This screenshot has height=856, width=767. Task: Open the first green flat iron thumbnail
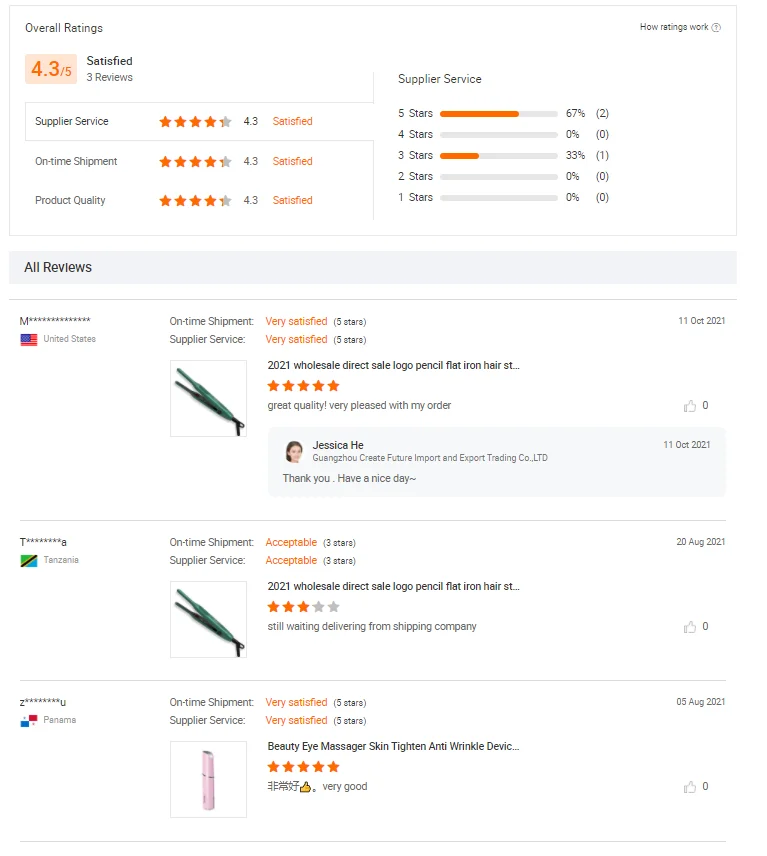click(x=208, y=398)
